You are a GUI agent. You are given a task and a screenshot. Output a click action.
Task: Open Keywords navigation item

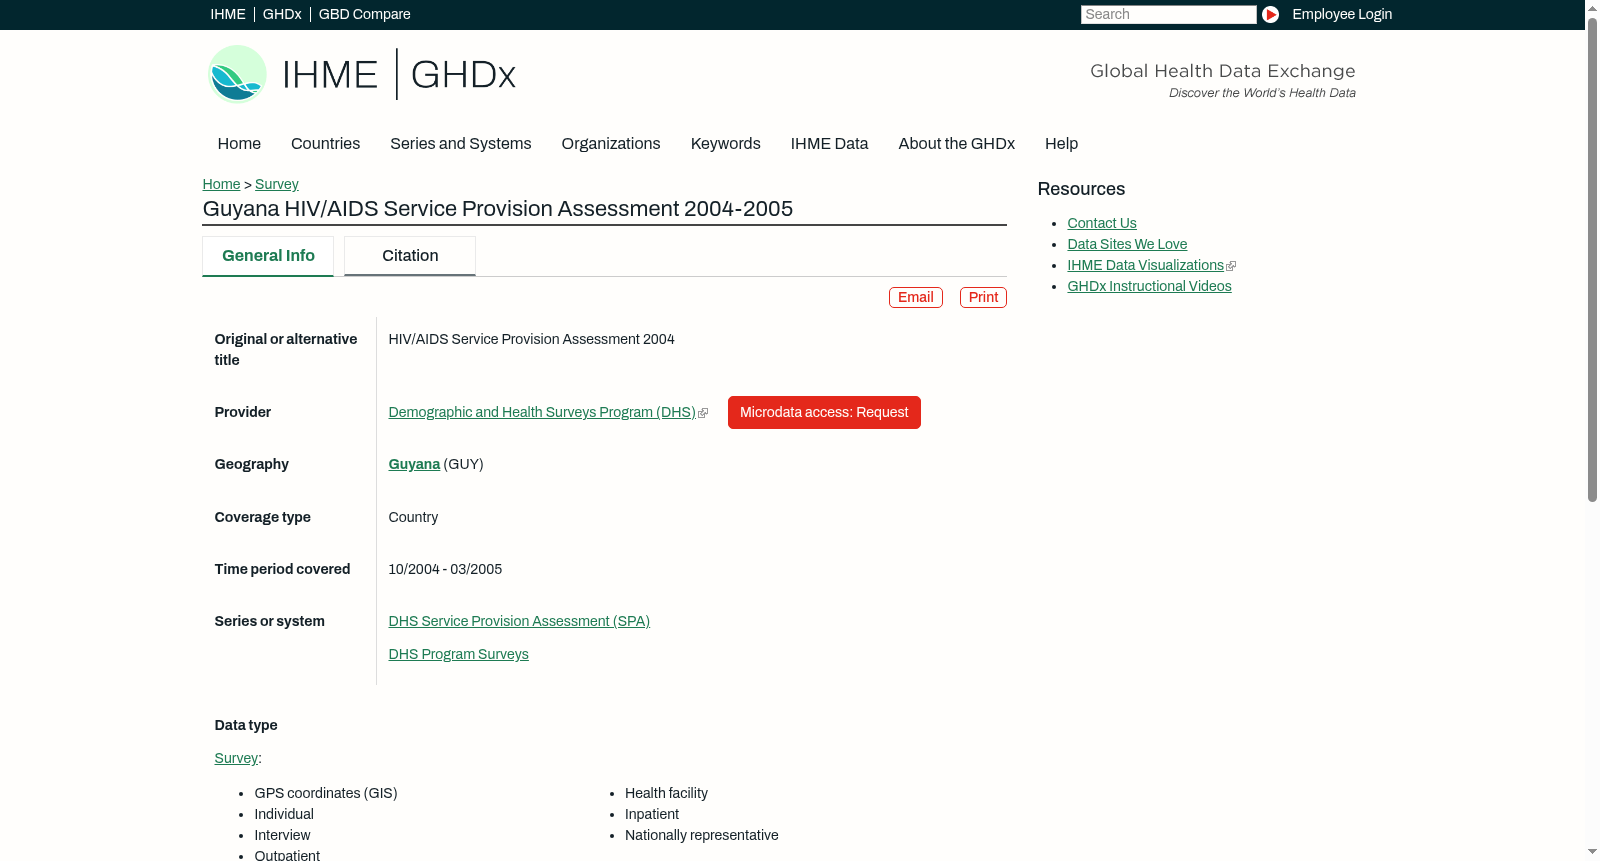click(x=725, y=144)
